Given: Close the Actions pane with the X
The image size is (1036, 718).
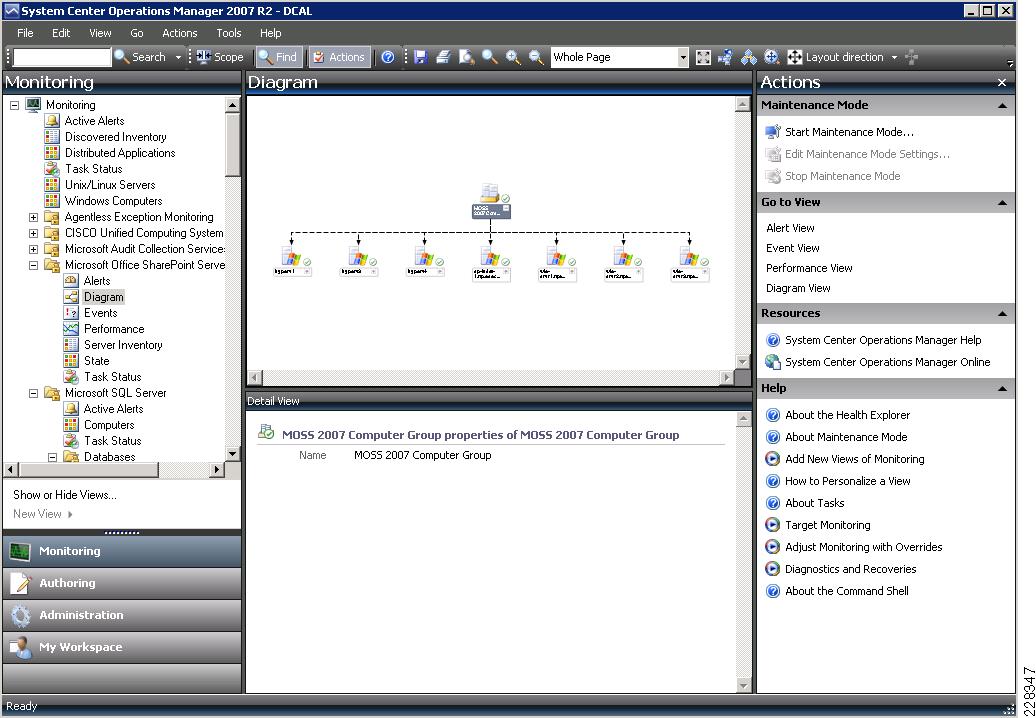Looking at the screenshot, I should (1002, 83).
